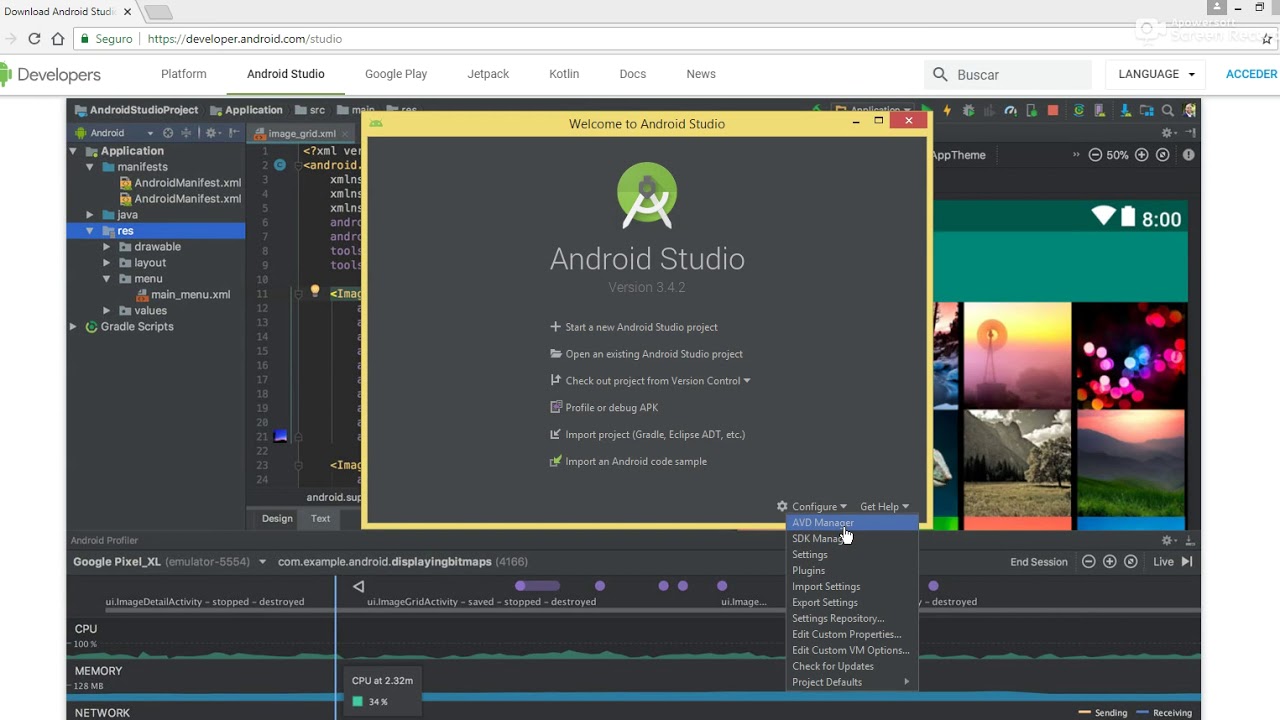
Task: Click Import an Android code sample
Action: click(628, 462)
